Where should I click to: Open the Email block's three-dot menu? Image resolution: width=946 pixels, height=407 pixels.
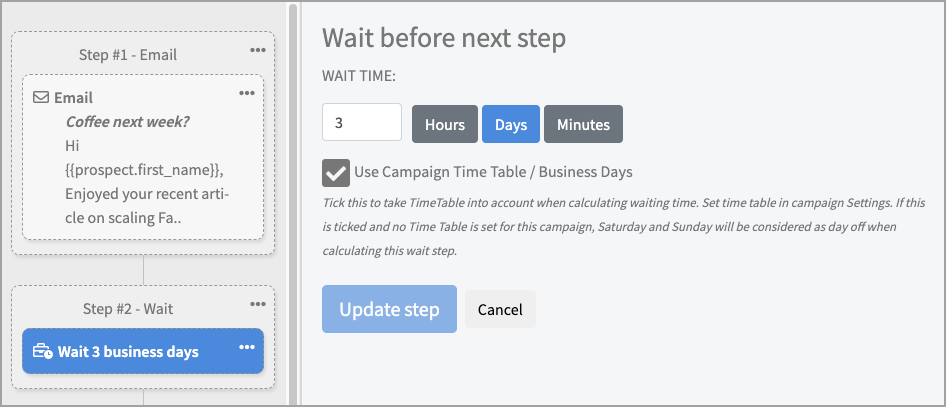[247, 93]
